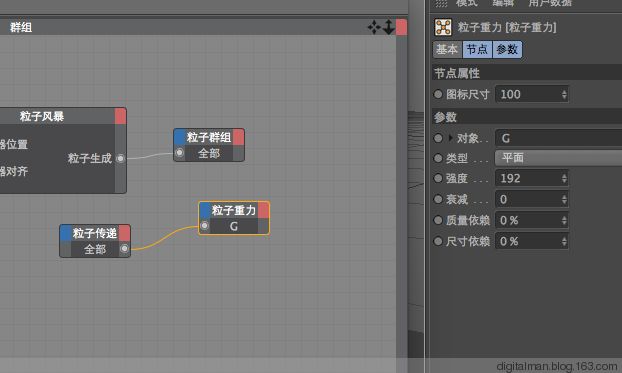
Task: Click the 衰减 value field 0
Action: tap(532, 199)
